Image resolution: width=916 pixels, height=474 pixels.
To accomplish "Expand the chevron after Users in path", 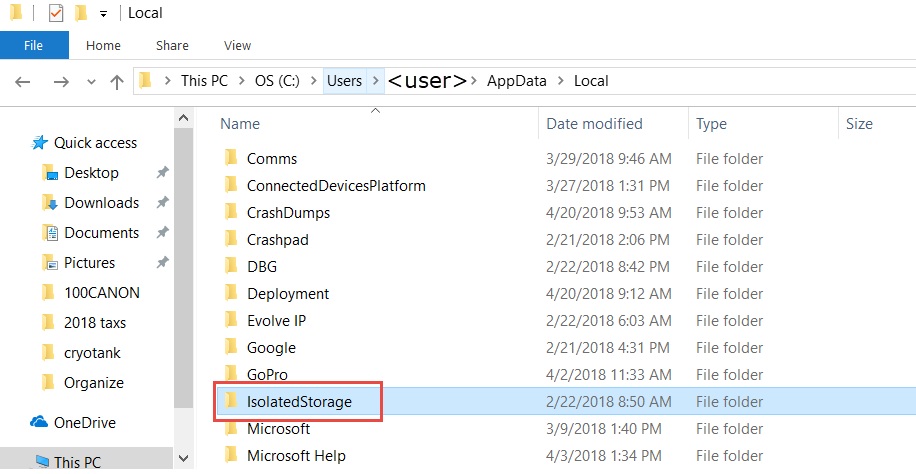I will 376,81.
